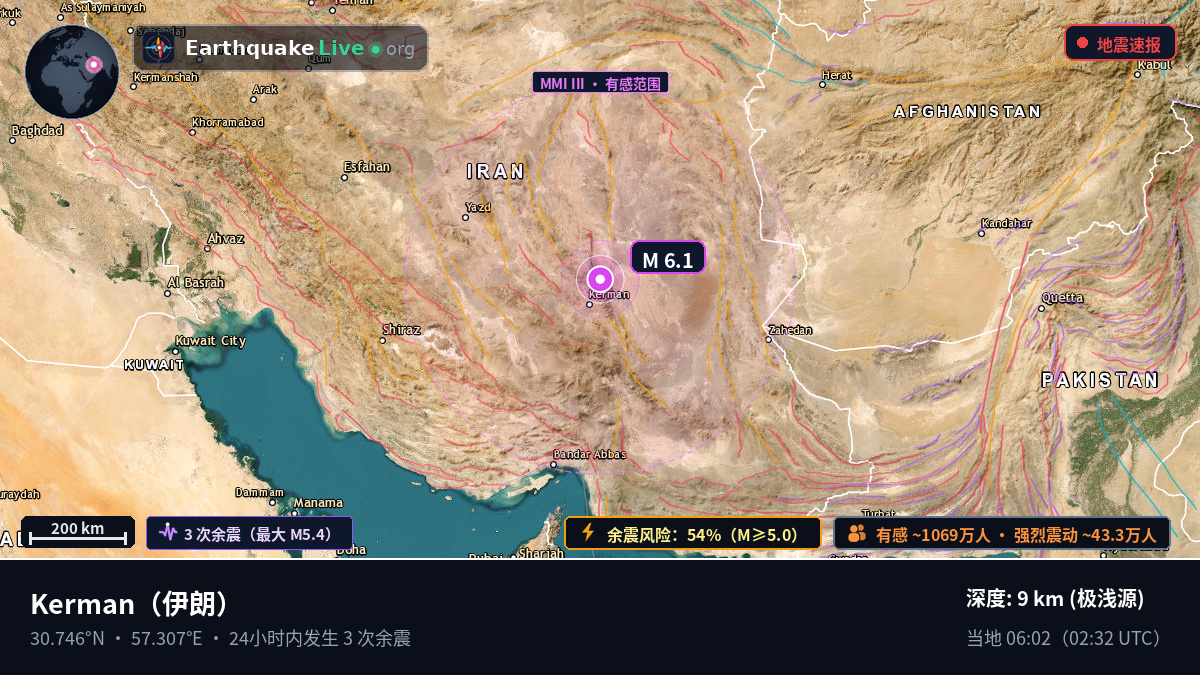Click the 余震风险: 54% badge
This screenshot has height=675, width=1200.
[x=693, y=533]
